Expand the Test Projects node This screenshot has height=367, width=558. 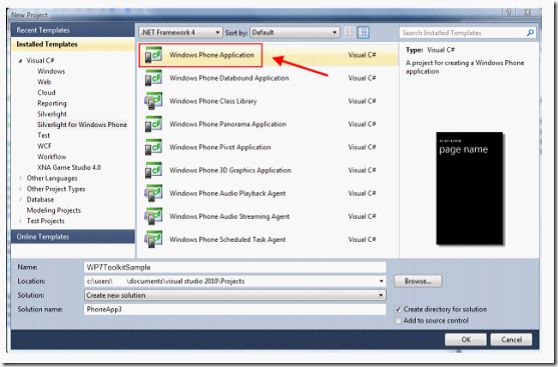click(x=20, y=221)
